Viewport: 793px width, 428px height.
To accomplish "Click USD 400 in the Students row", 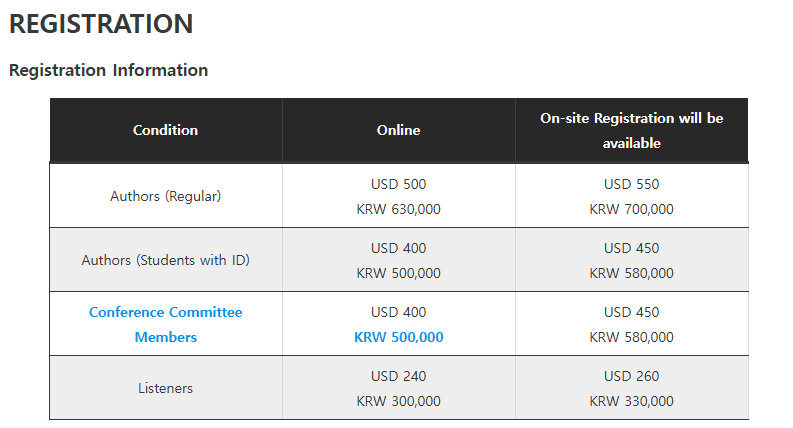I will tap(399, 248).
